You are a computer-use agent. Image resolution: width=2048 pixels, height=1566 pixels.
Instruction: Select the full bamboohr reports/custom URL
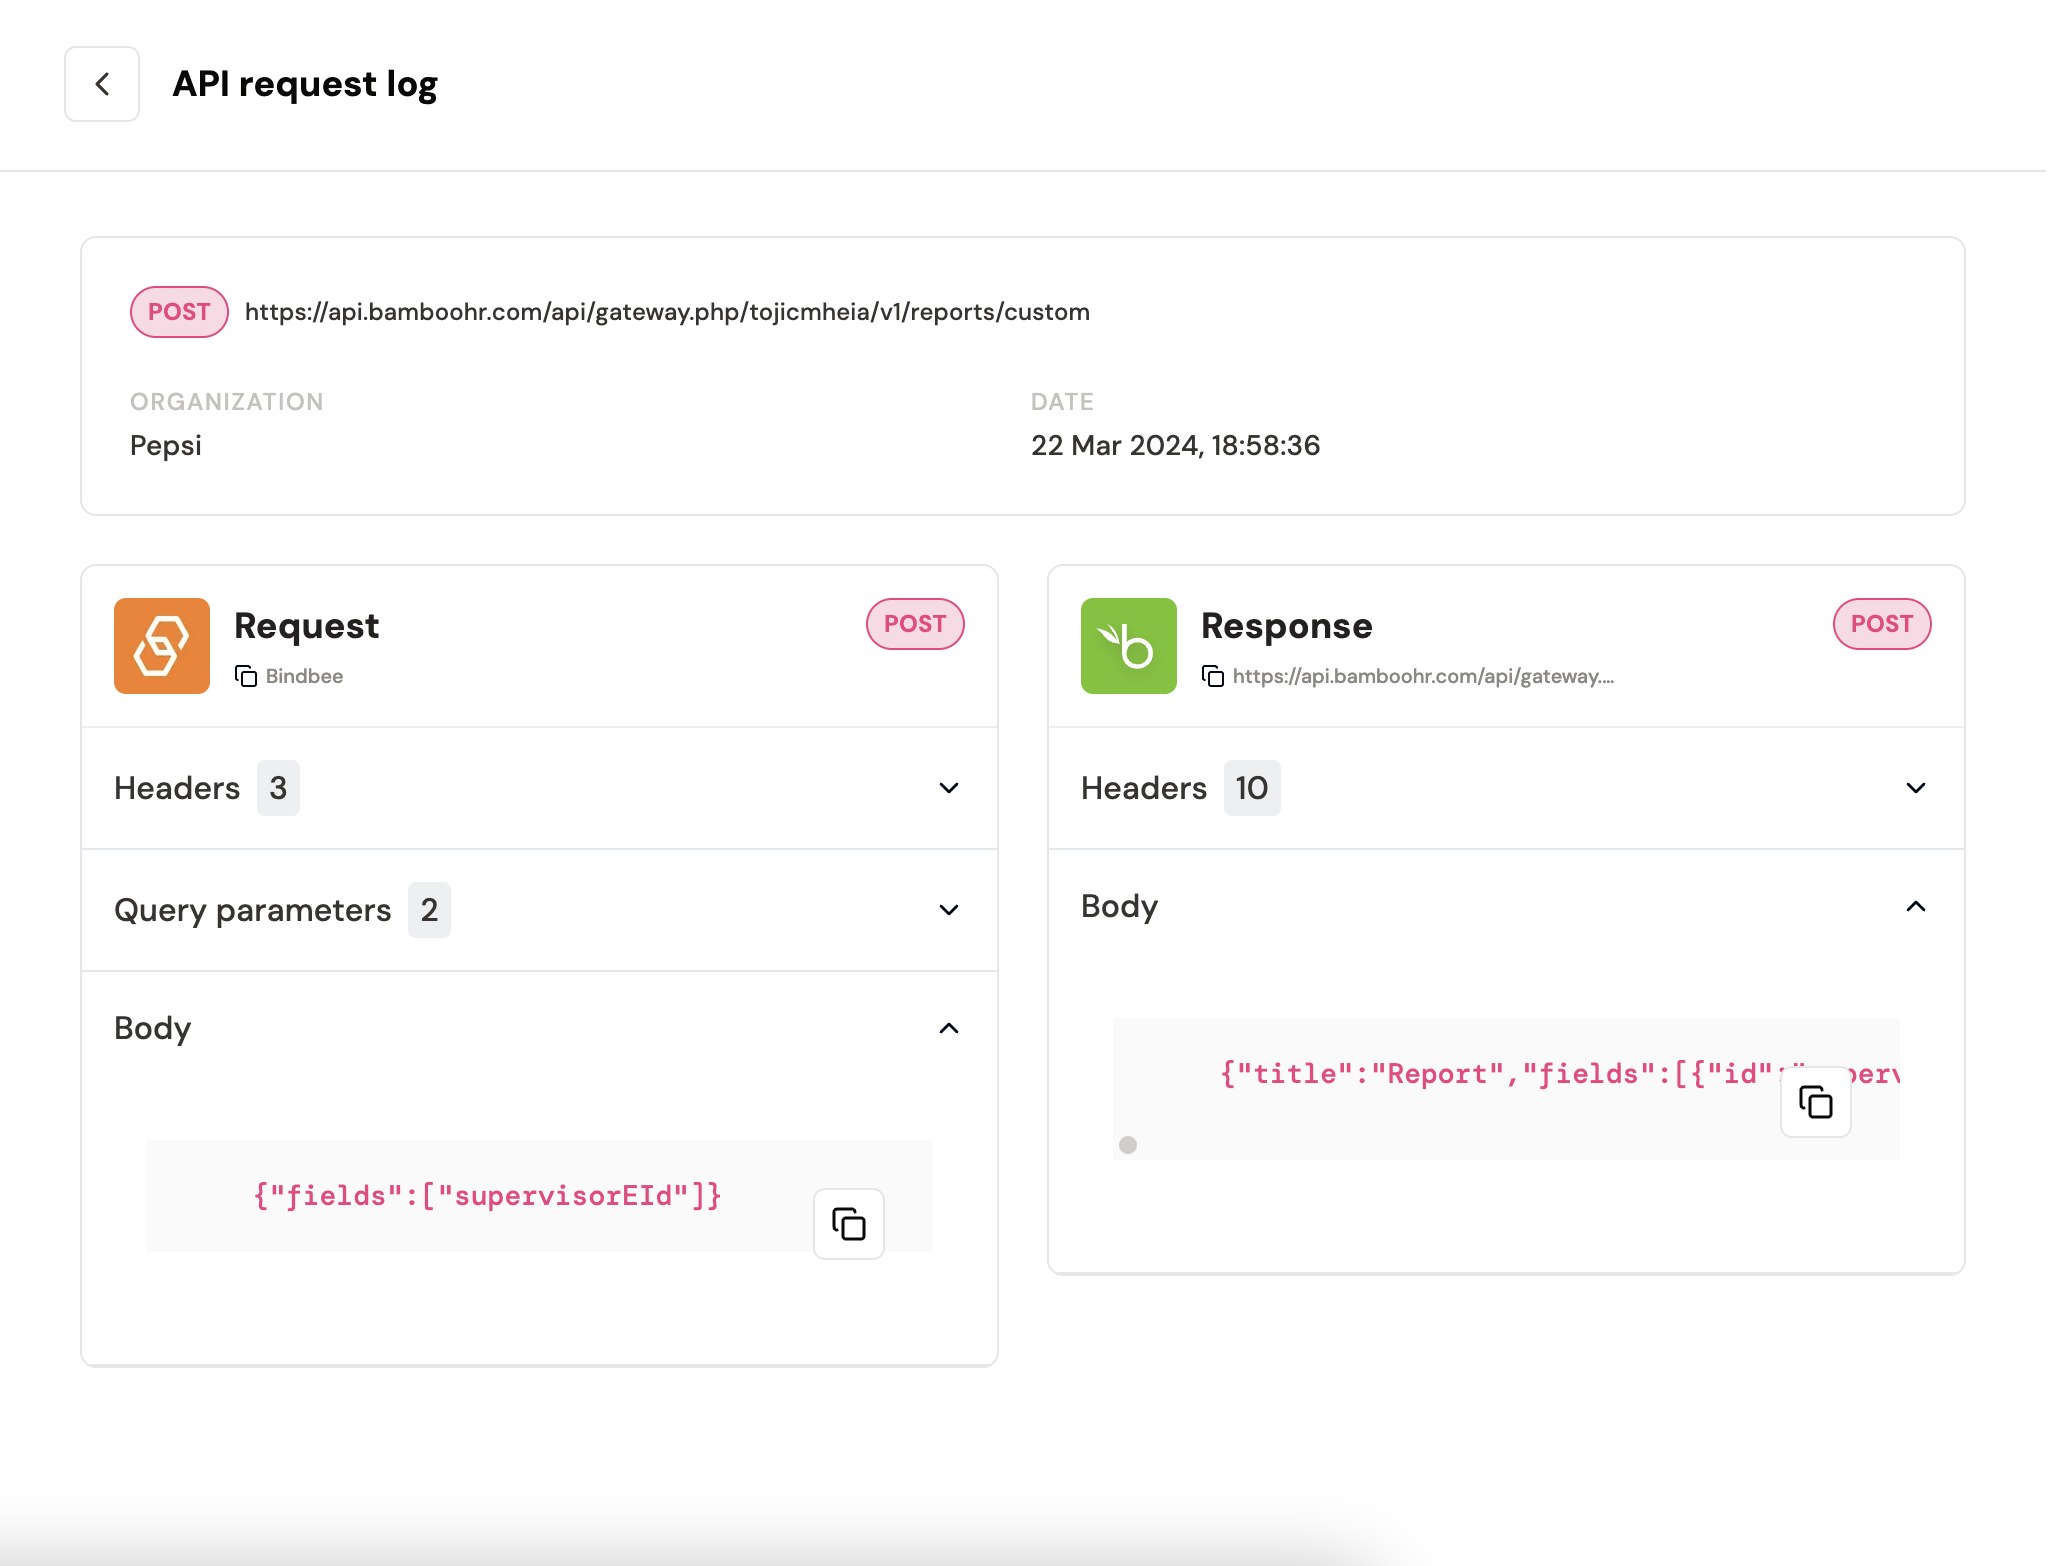[667, 312]
